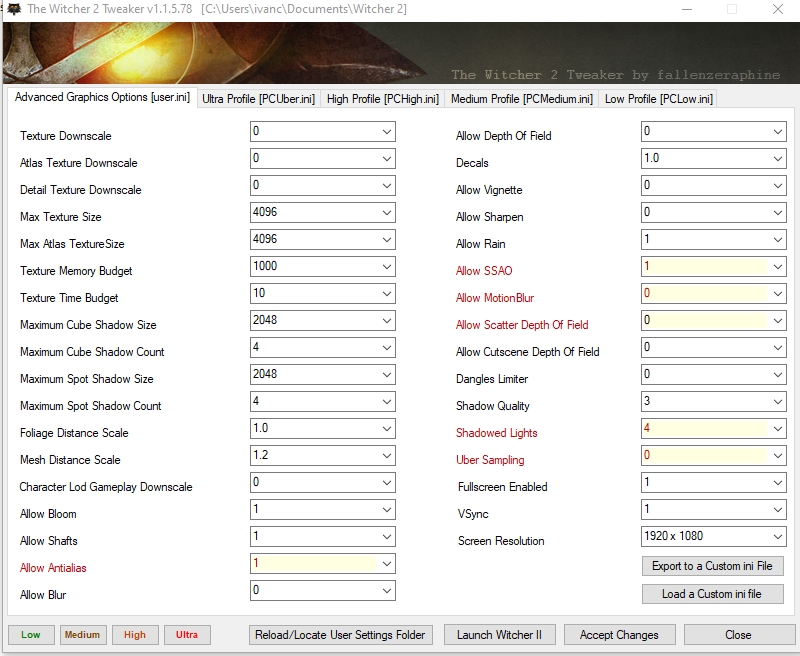Viewport: 800px width, 656px height.
Task: Switch to High Profile [PCHigh.ini] tab
Action: point(383,98)
